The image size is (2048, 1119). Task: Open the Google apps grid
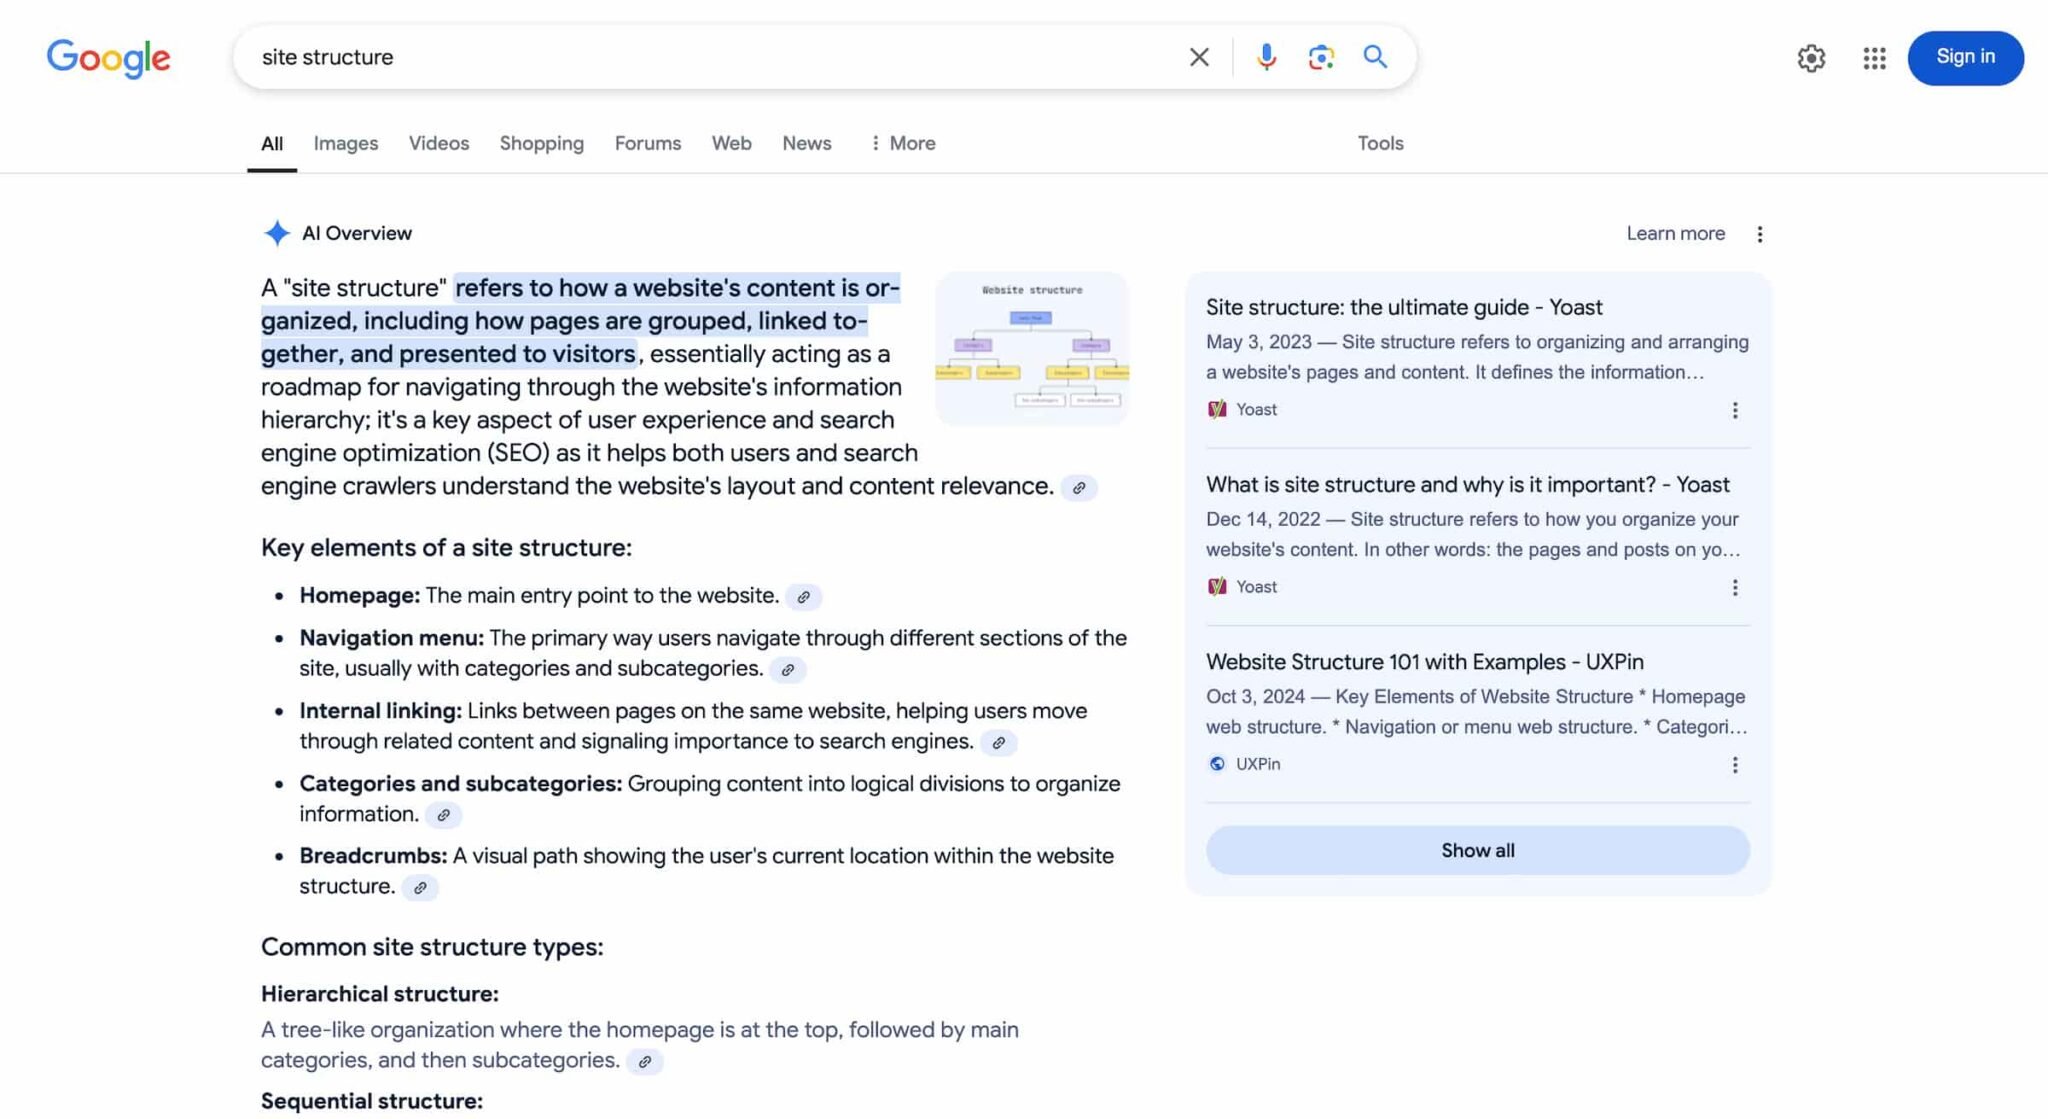(x=1874, y=59)
